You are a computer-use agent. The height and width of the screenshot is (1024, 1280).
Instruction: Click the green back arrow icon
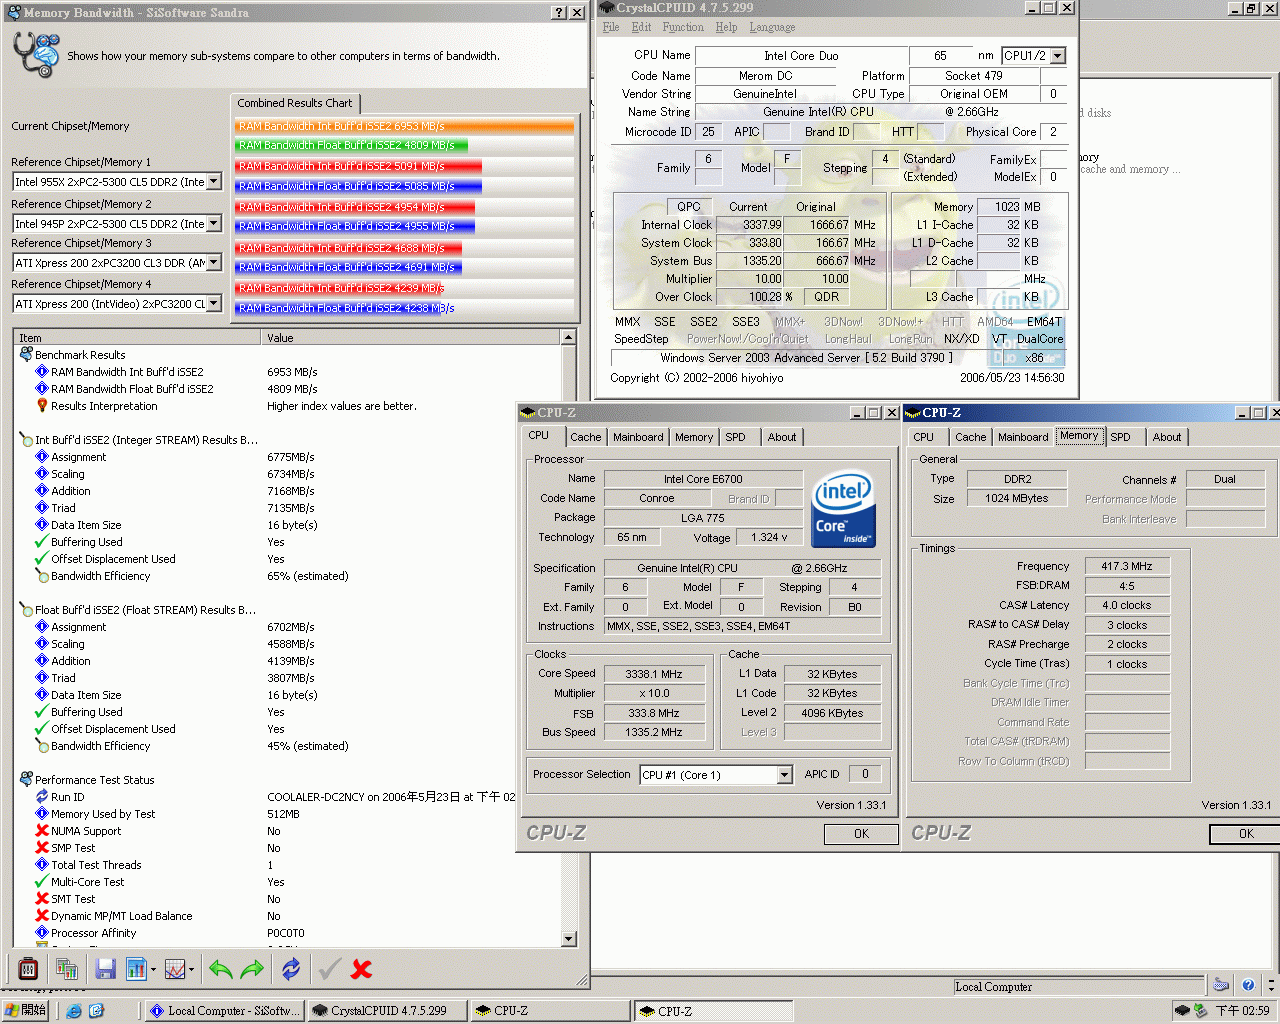[x=221, y=968]
